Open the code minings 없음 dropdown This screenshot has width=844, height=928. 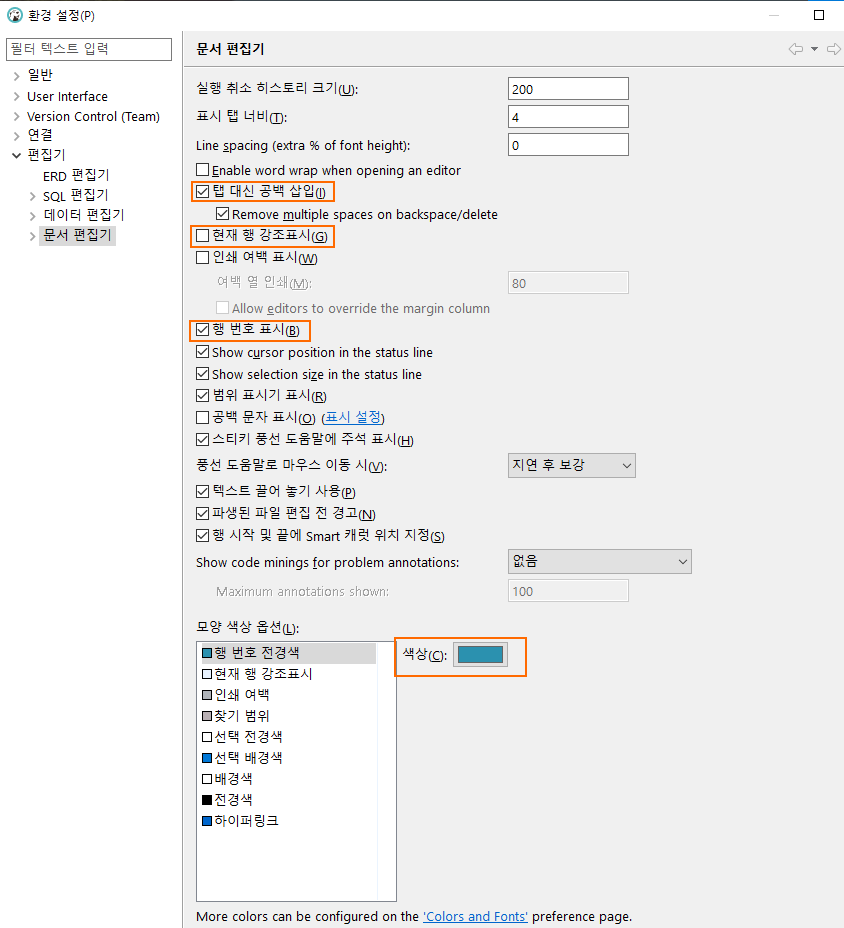click(600, 562)
